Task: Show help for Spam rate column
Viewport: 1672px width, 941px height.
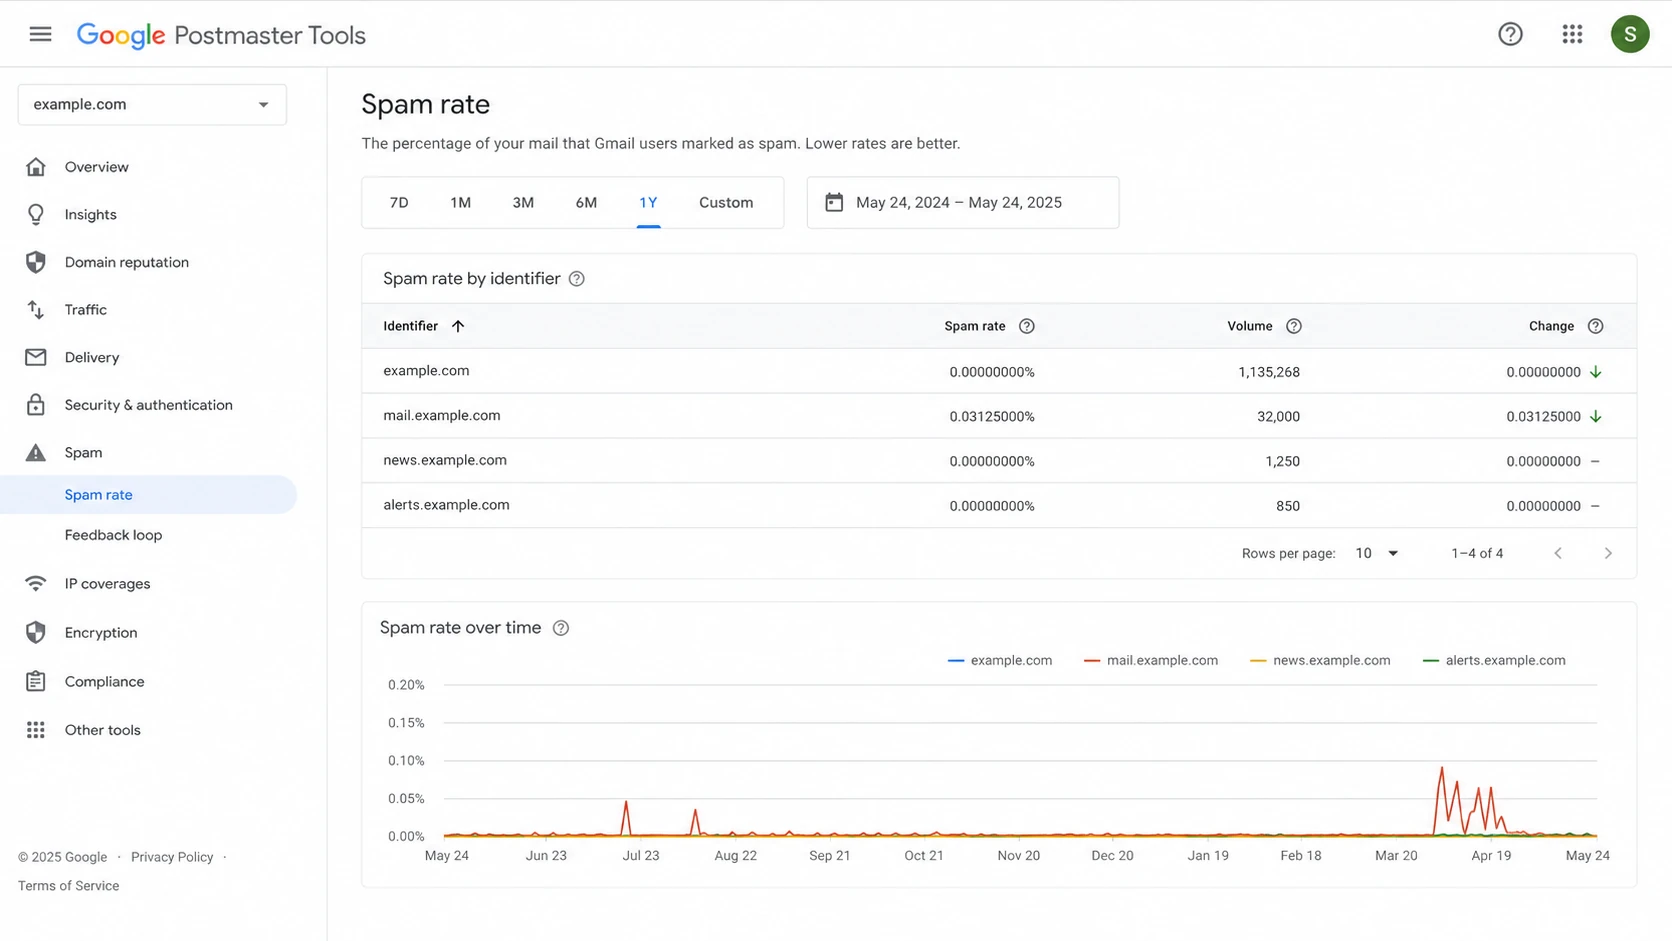Action: (1027, 326)
